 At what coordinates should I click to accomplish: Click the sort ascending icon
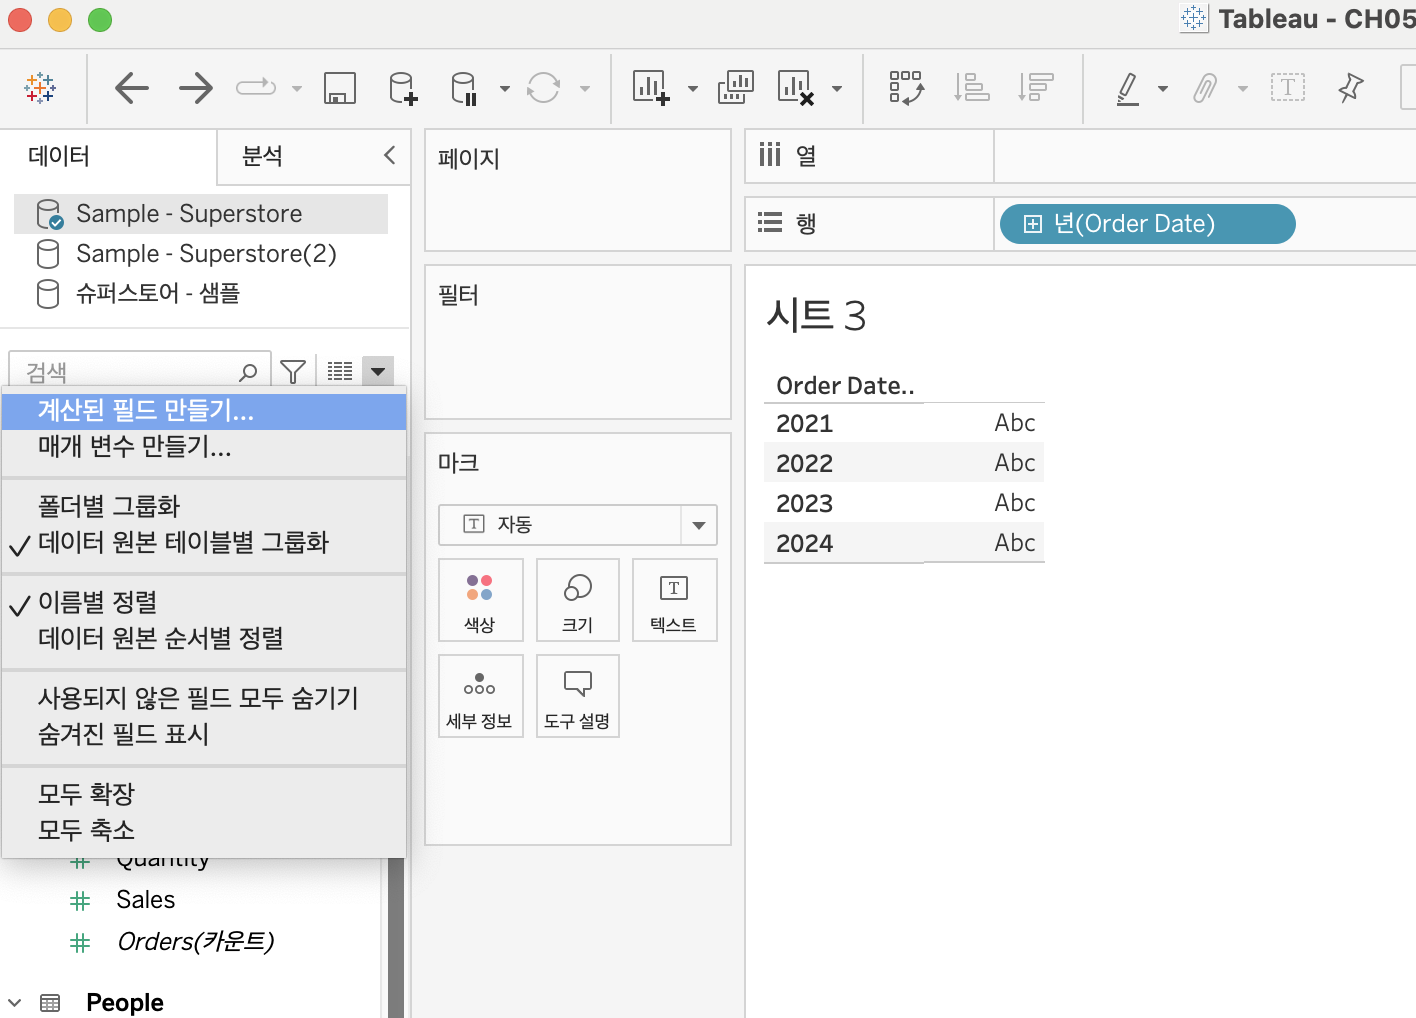point(972,88)
